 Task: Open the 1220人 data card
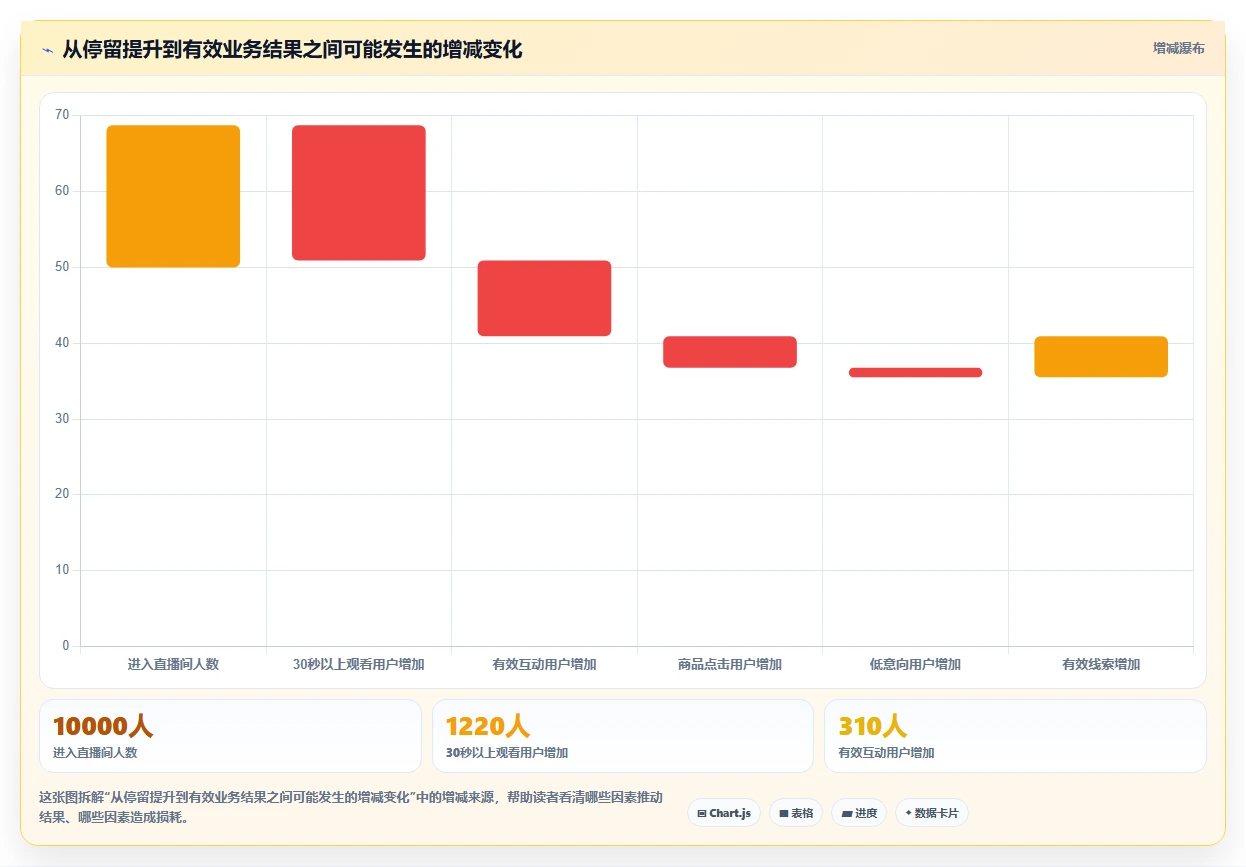pos(623,736)
